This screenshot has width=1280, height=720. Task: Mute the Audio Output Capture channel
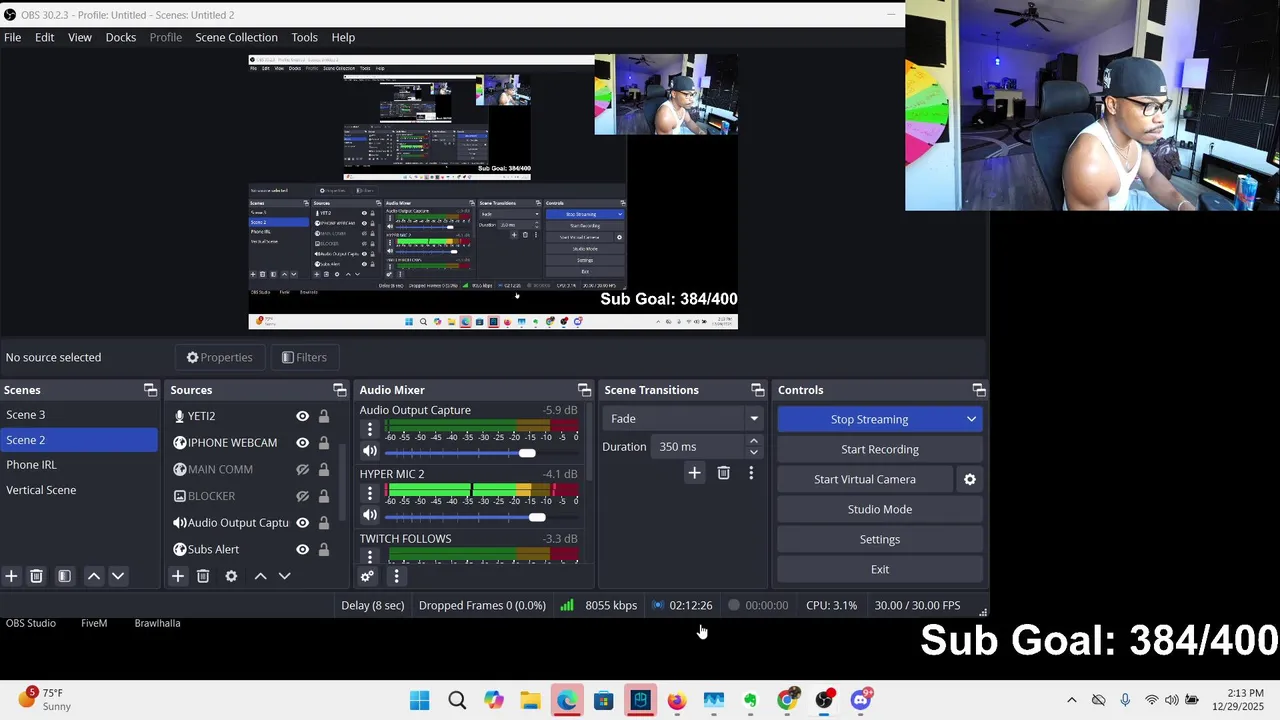coord(369,452)
